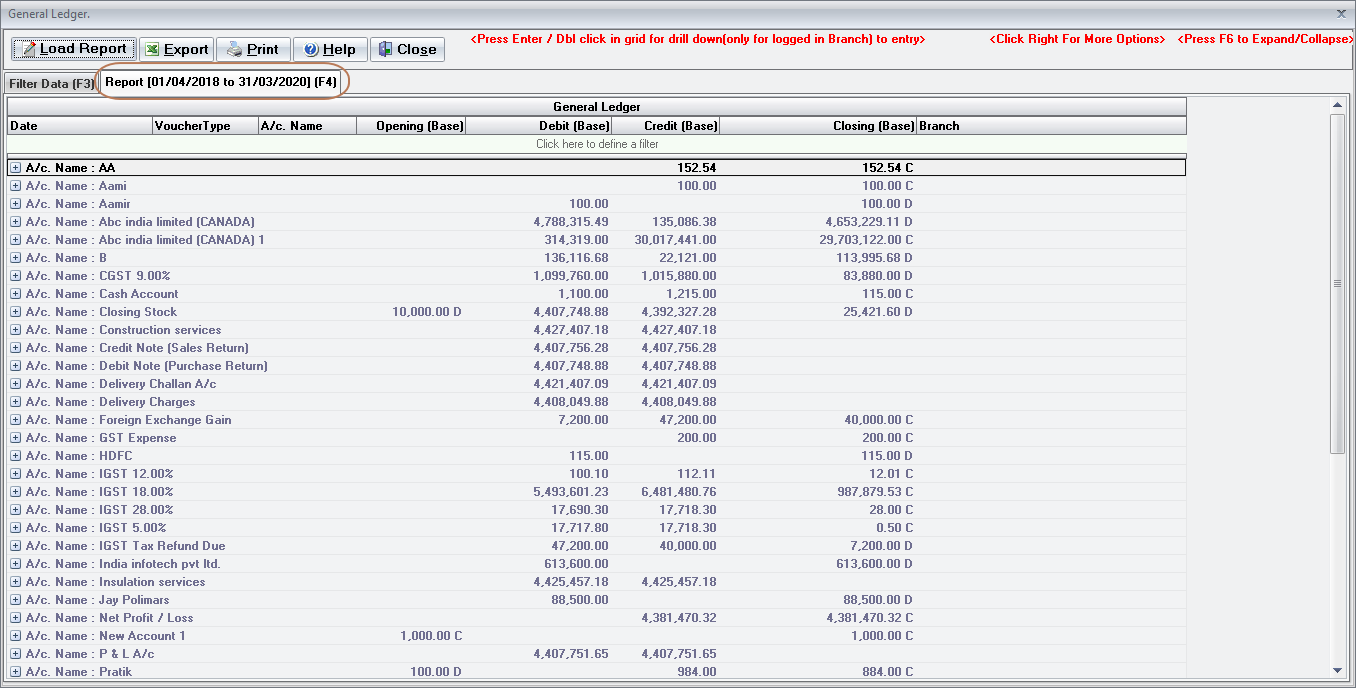Viewport: 1356px width, 688px height.
Task: Expand the IGST 18.00% account row
Action: coord(15,492)
